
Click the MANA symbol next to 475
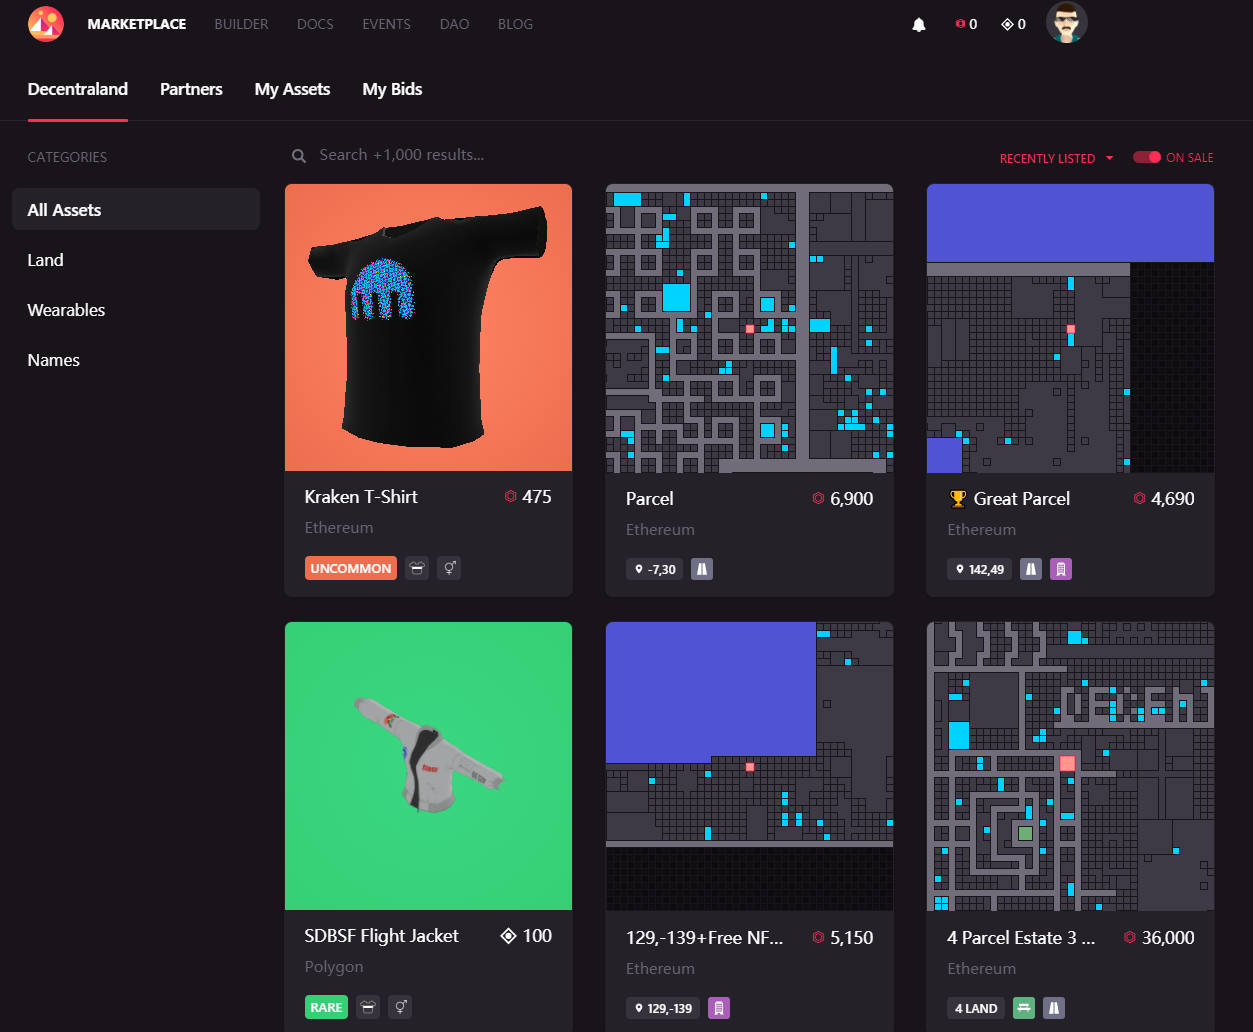510,497
